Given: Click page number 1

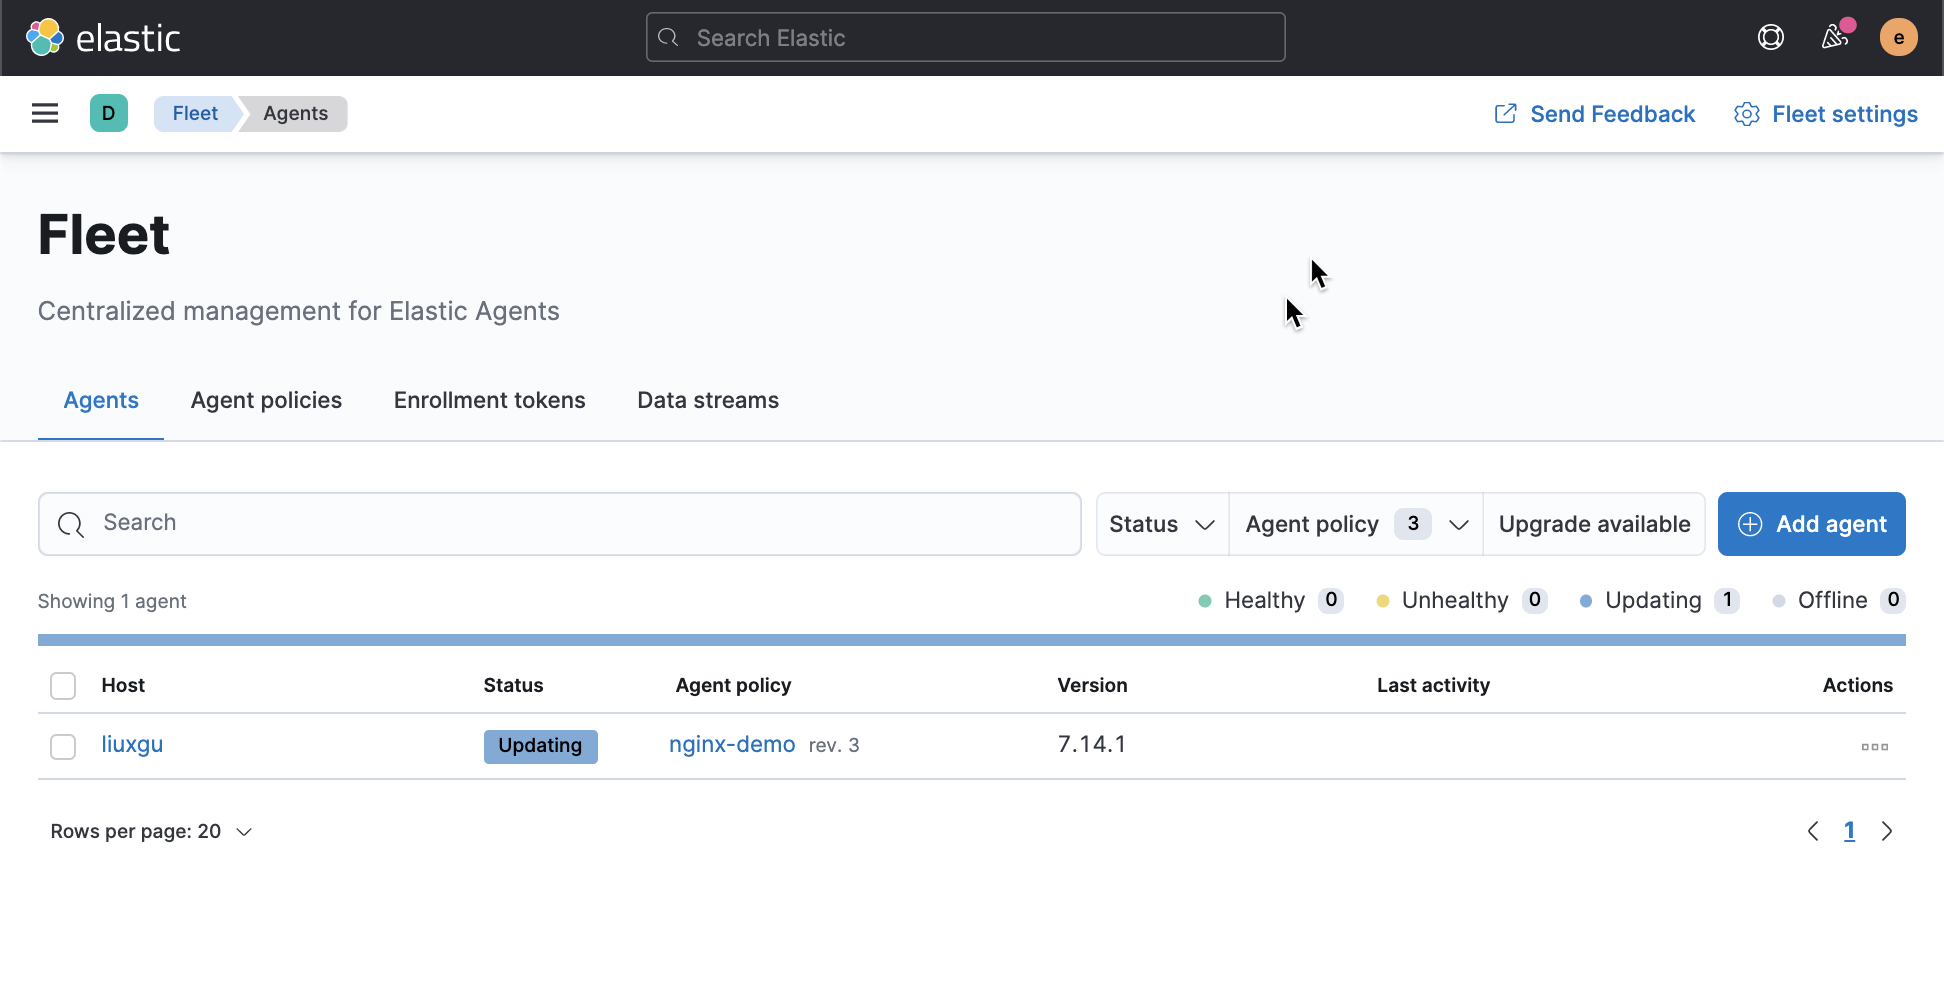Looking at the screenshot, I should pyautogui.click(x=1849, y=831).
